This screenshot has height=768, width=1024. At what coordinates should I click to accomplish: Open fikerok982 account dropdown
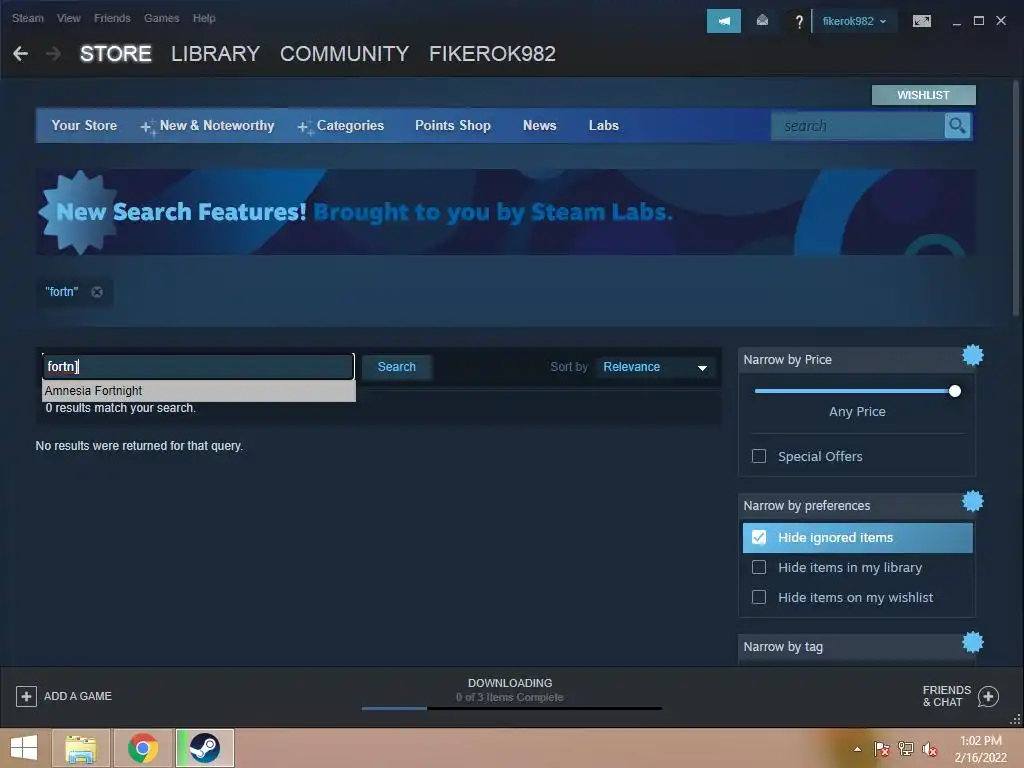point(854,21)
